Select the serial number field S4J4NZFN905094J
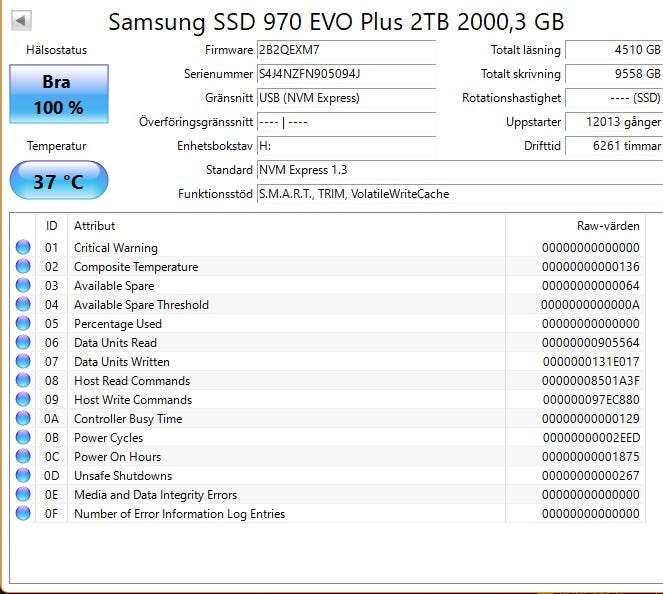This screenshot has height=594, width=663. pos(346,74)
